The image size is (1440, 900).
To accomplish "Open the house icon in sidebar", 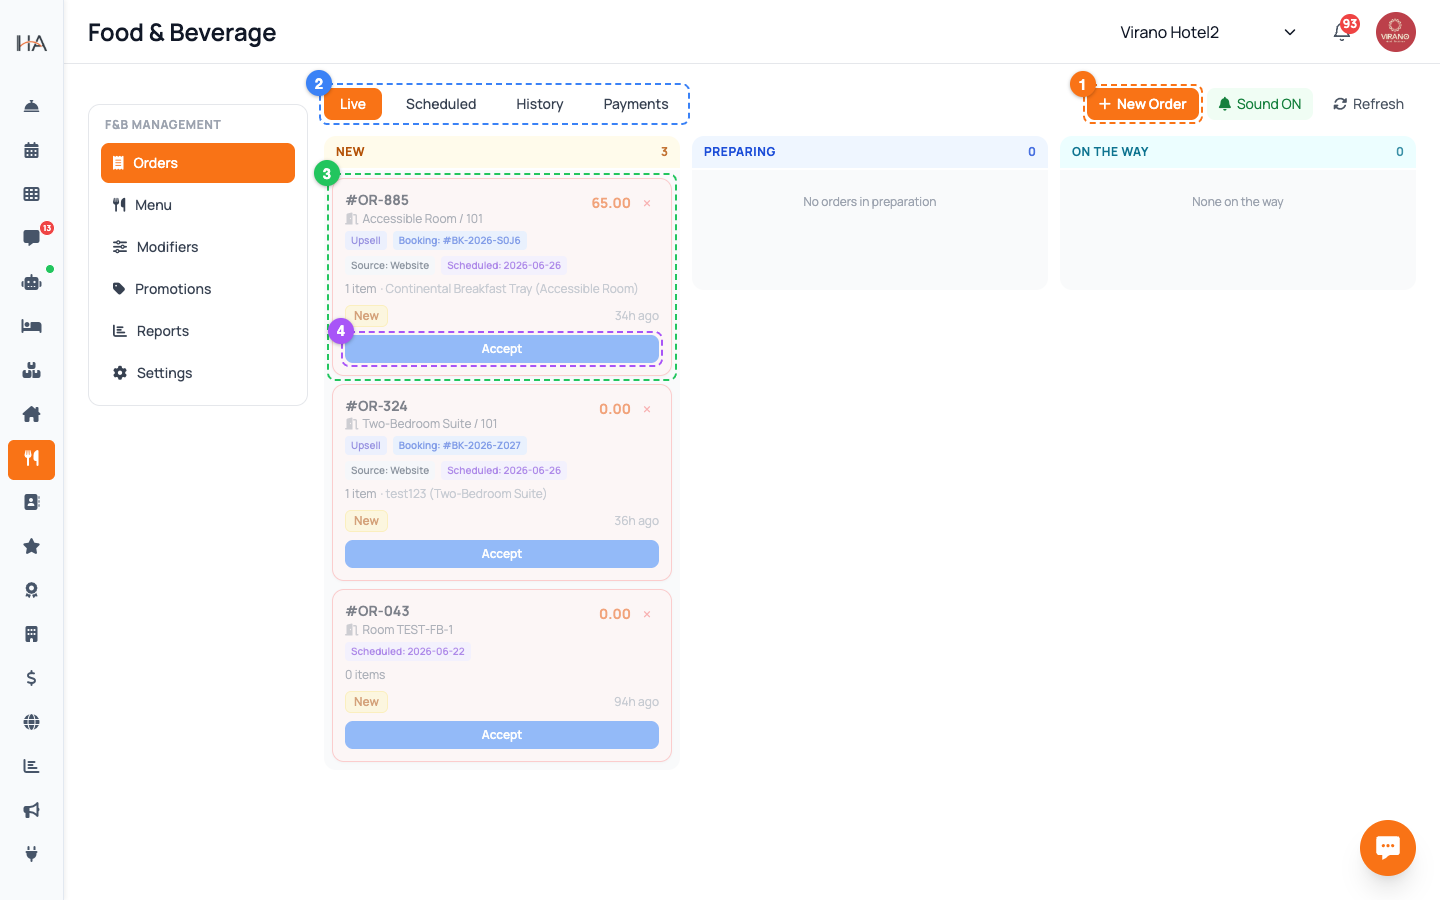I will (x=31, y=414).
